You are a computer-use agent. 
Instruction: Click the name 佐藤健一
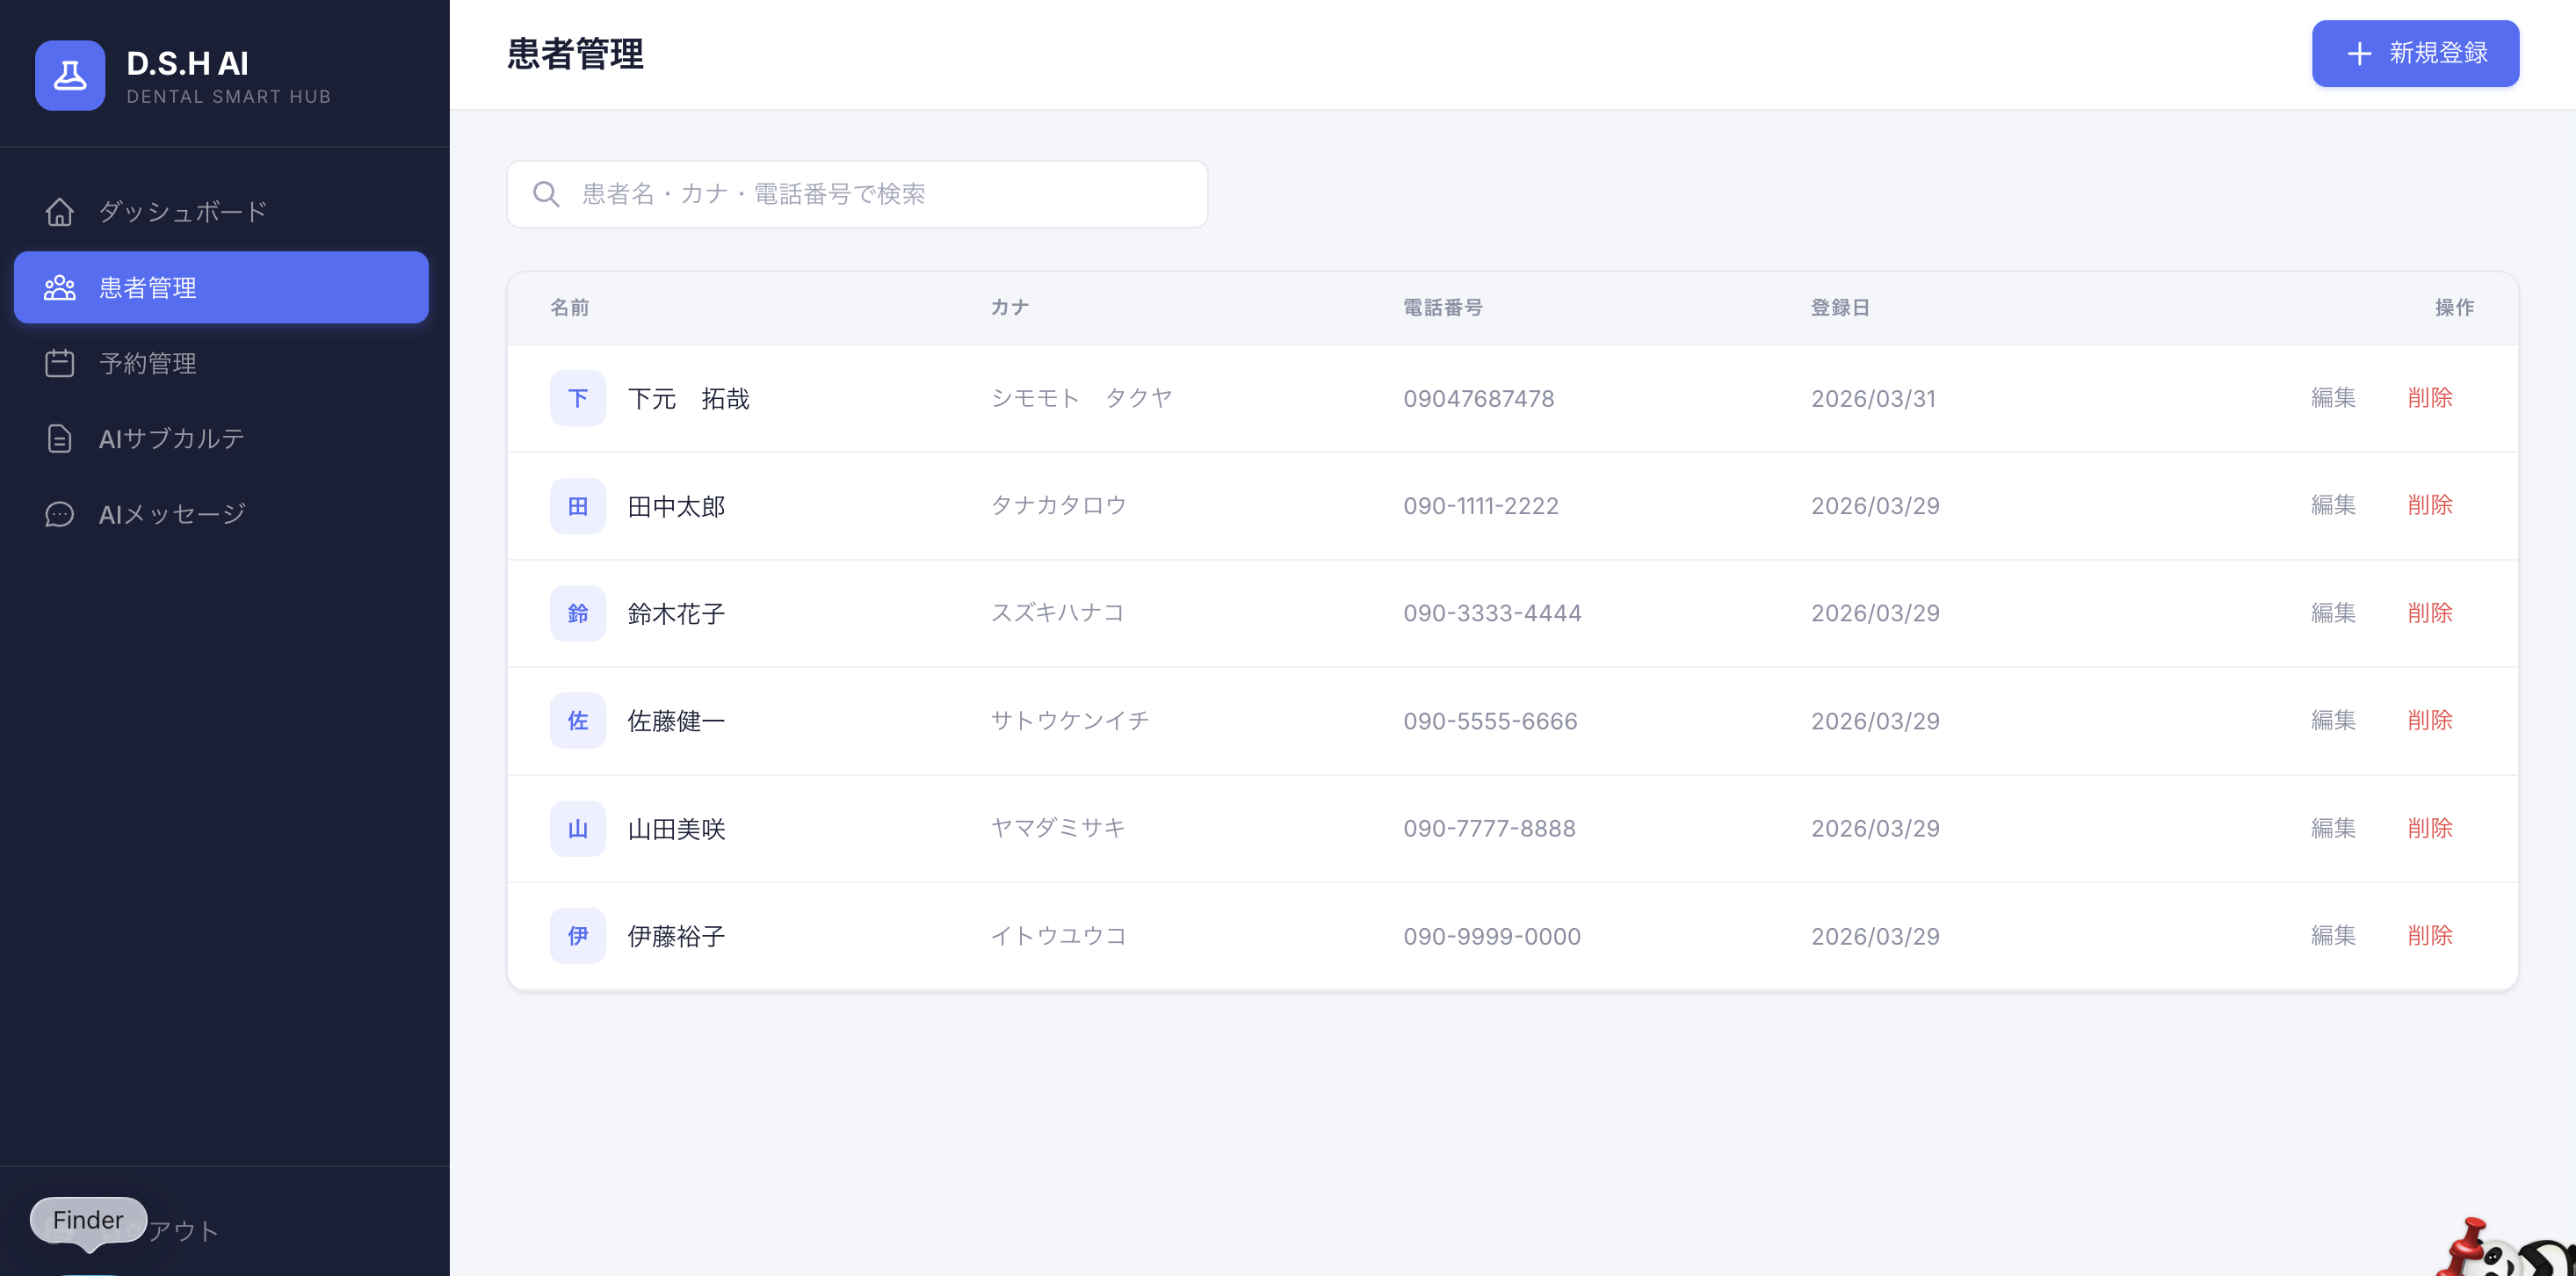[x=676, y=721]
